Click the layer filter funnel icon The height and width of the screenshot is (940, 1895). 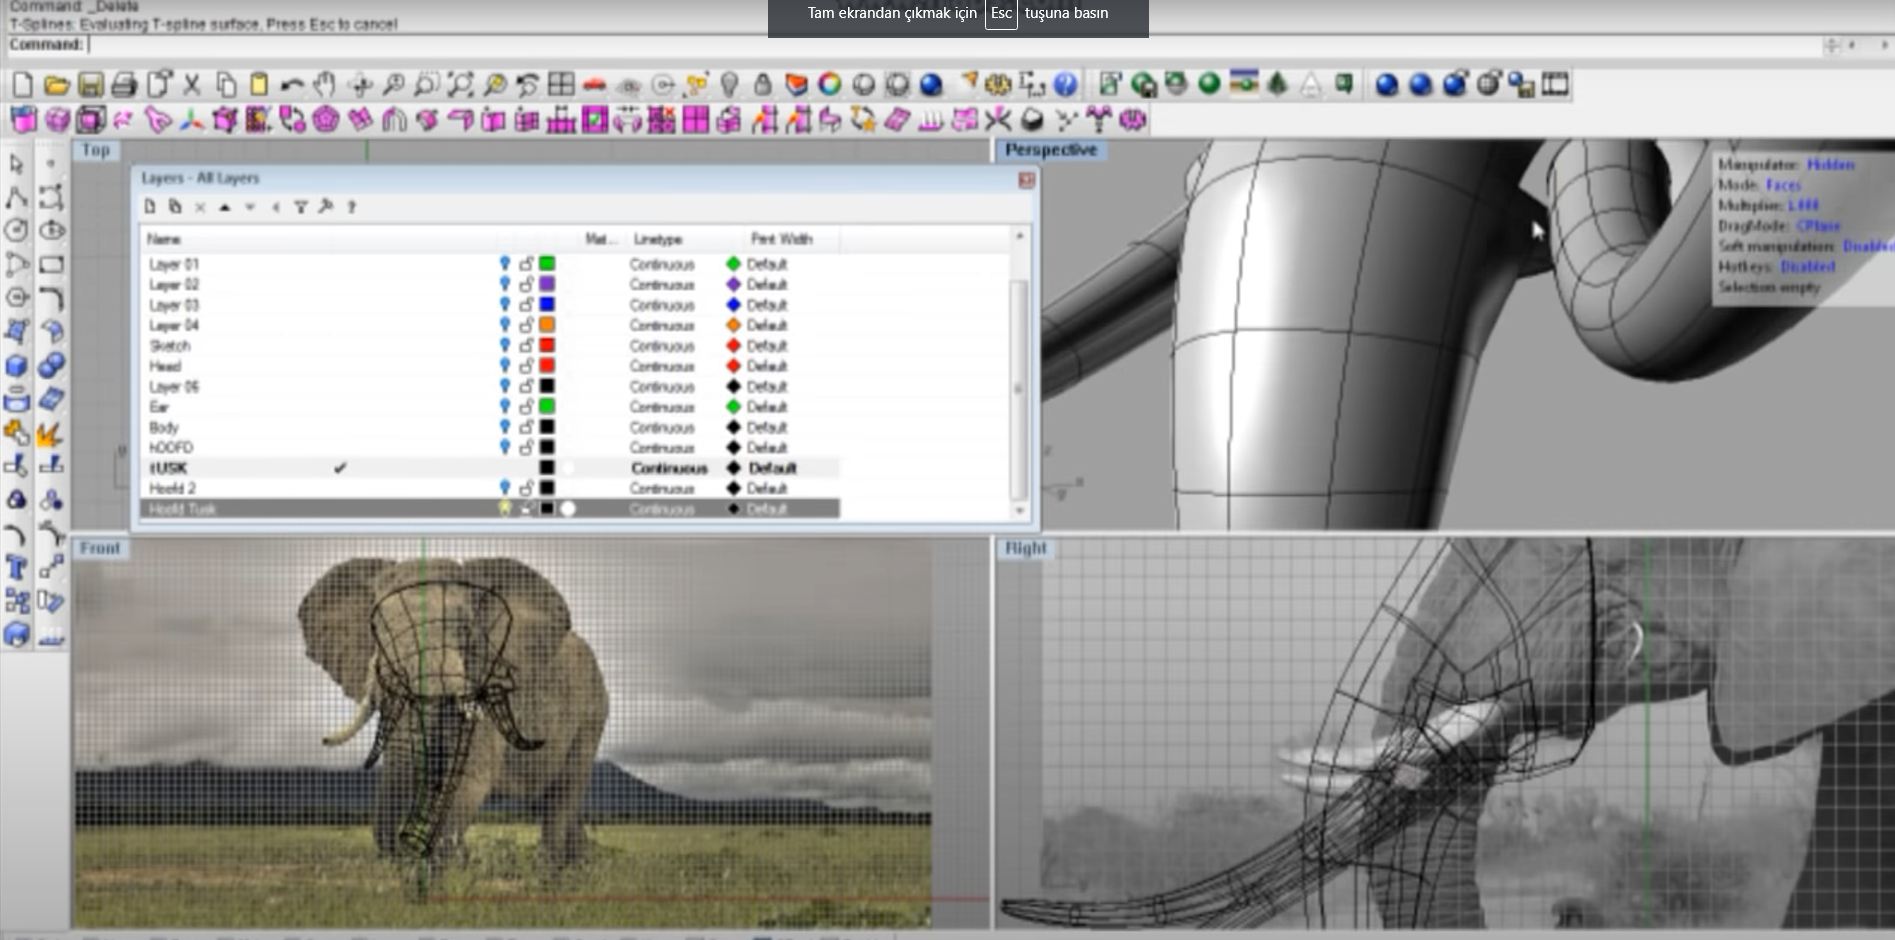pyautogui.click(x=300, y=207)
